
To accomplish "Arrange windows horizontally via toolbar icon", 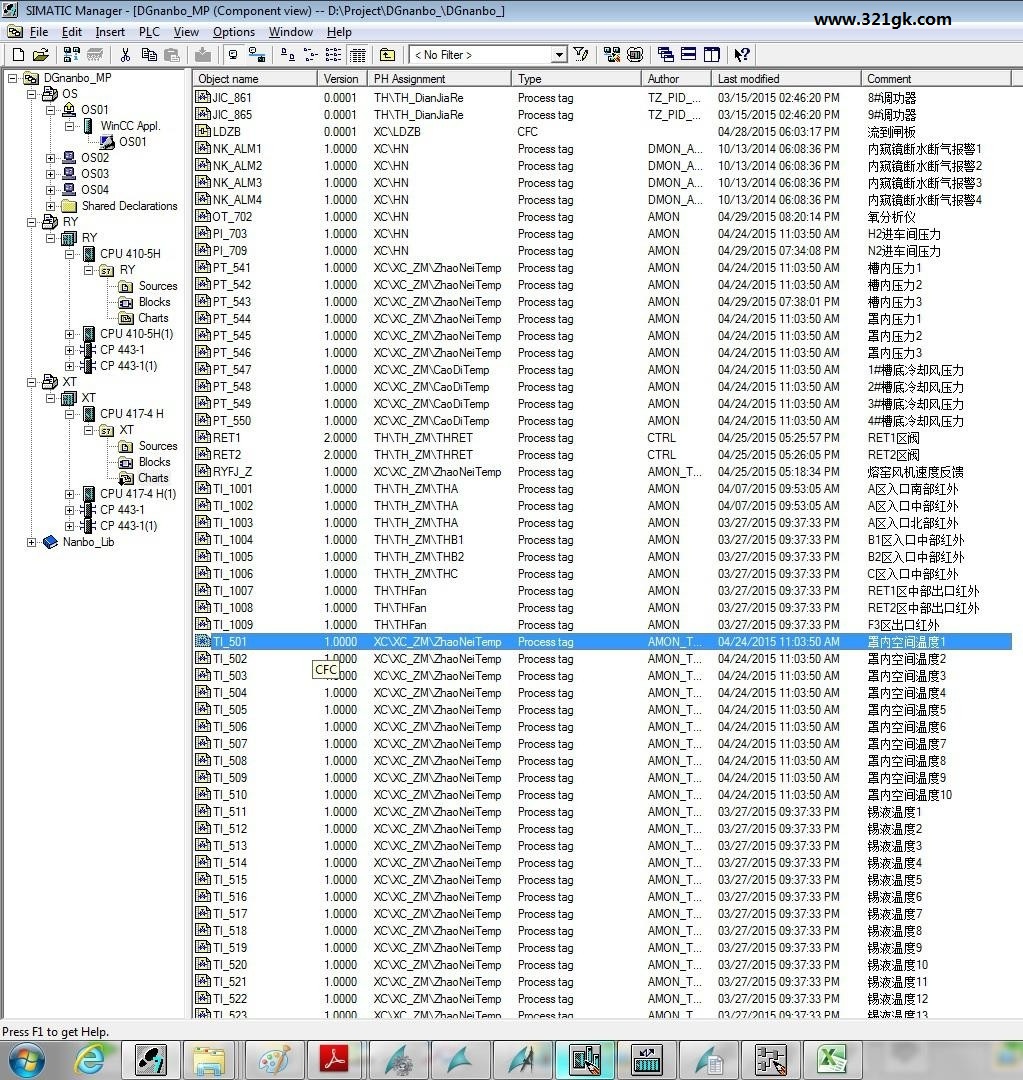I will tap(688, 54).
